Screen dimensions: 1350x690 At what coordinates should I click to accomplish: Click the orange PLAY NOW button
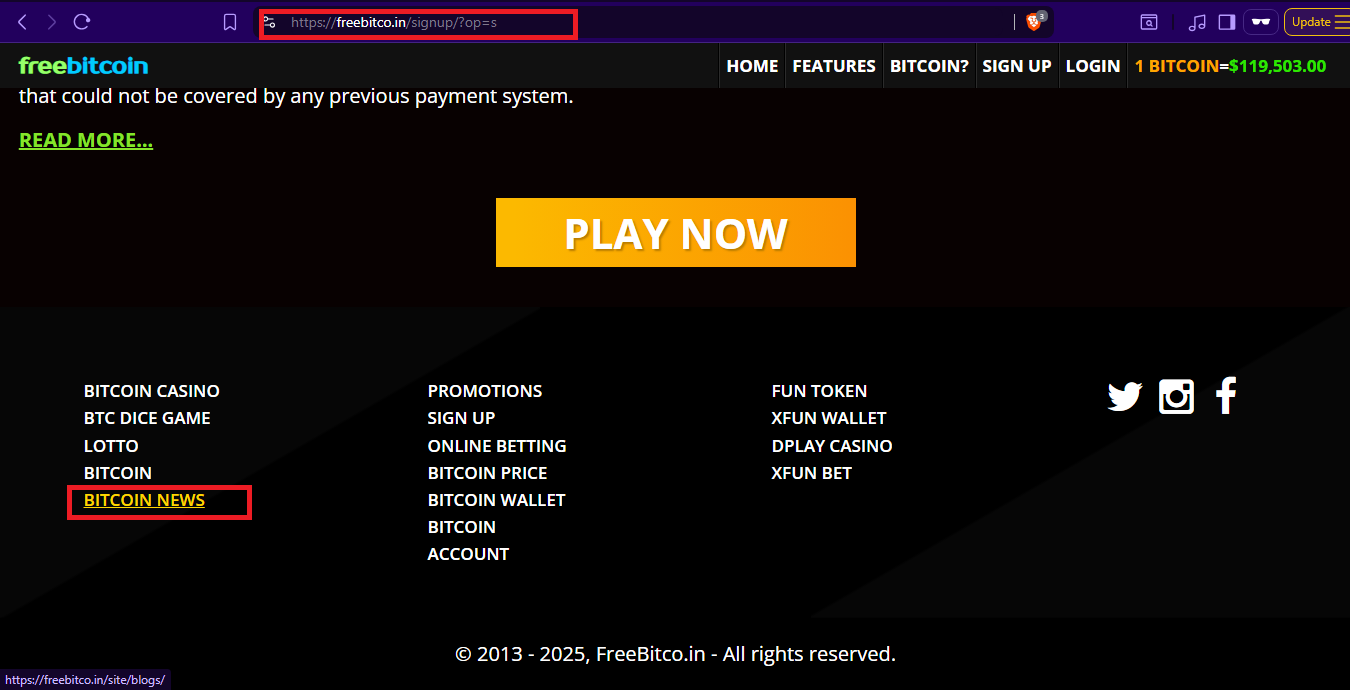coord(676,233)
